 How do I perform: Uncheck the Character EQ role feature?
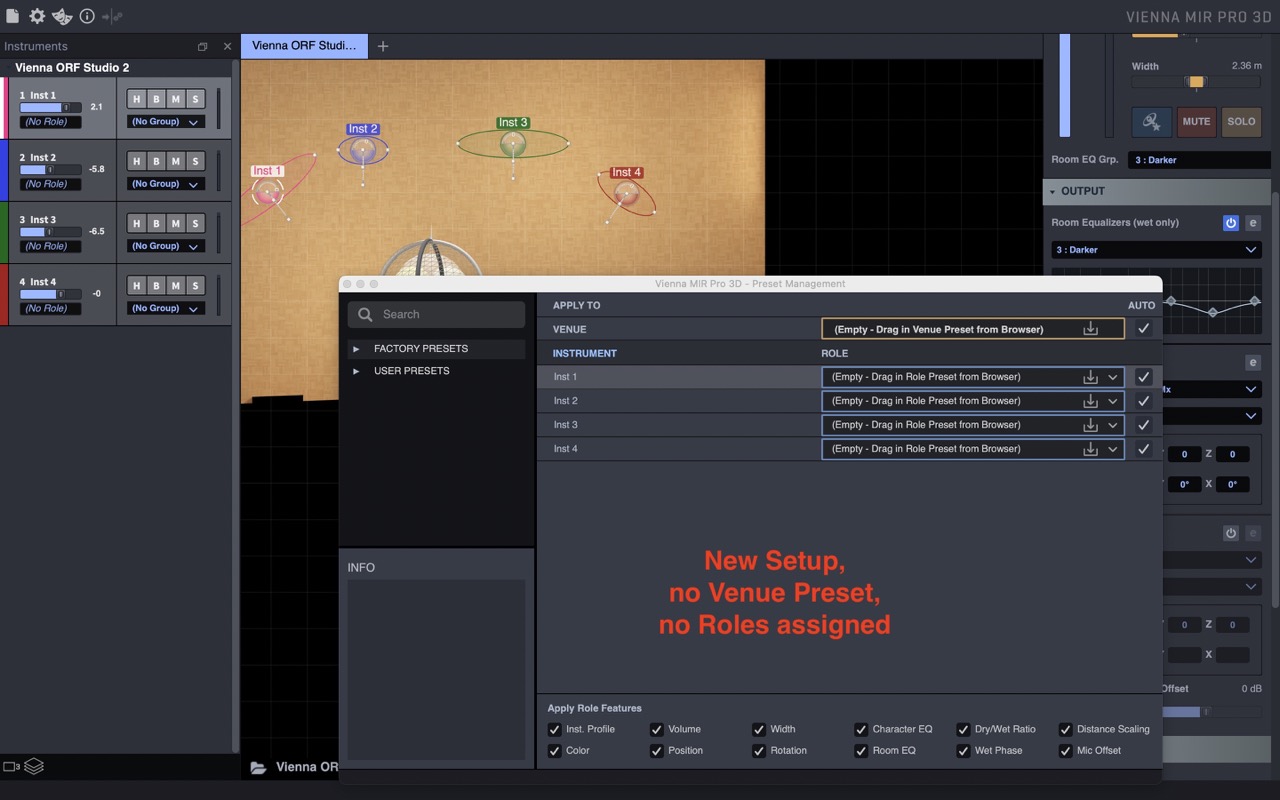point(861,729)
